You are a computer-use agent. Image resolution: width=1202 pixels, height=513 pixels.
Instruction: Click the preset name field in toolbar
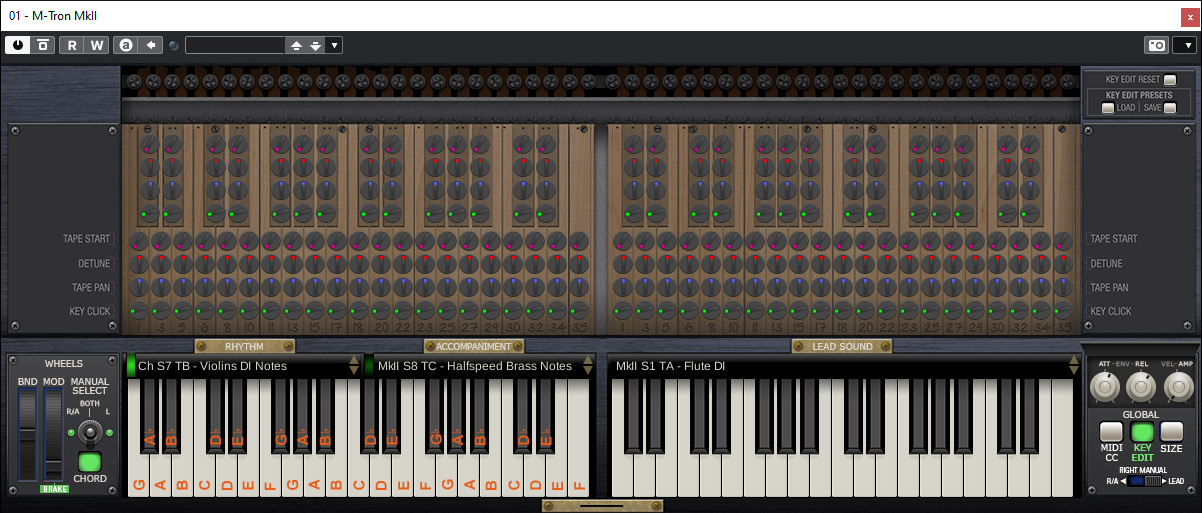pyautogui.click(x=235, y=45)
